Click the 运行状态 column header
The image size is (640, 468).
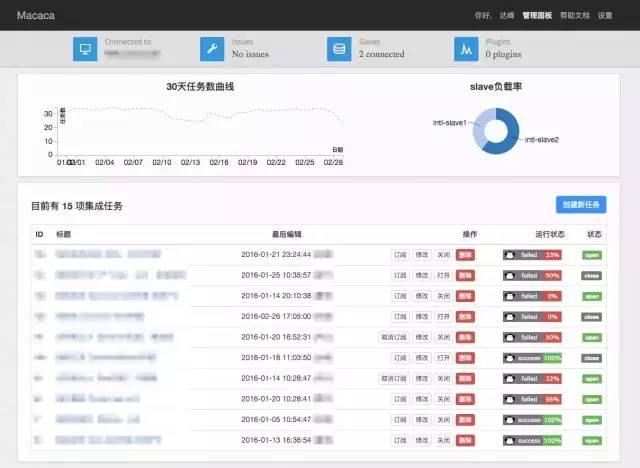pos(550,234)
